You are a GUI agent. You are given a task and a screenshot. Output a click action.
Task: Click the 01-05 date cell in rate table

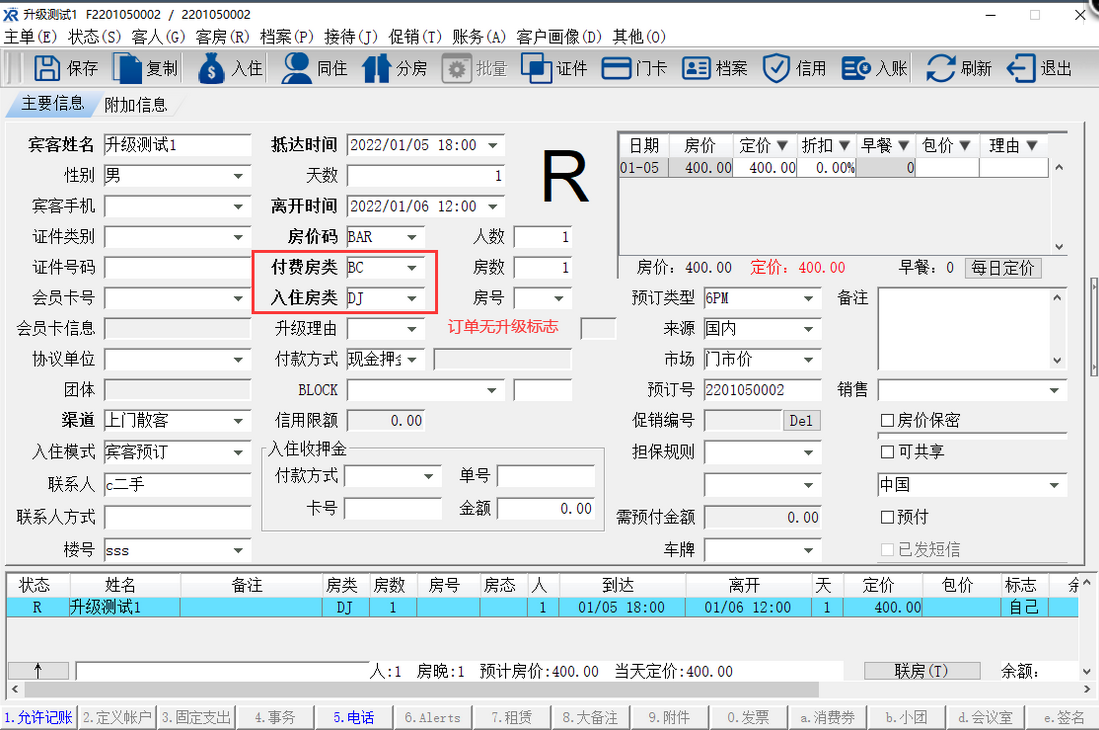coord(643,167)
